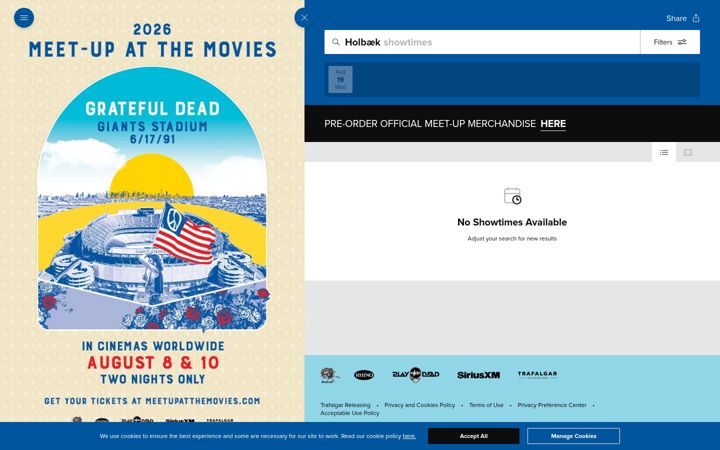The width and height of the screenshot is (720, 450).
Task: Click 'PRE-ORDER OFFICIAL MEET-UP MERCHANDISE' text
Action: (430, 124)
